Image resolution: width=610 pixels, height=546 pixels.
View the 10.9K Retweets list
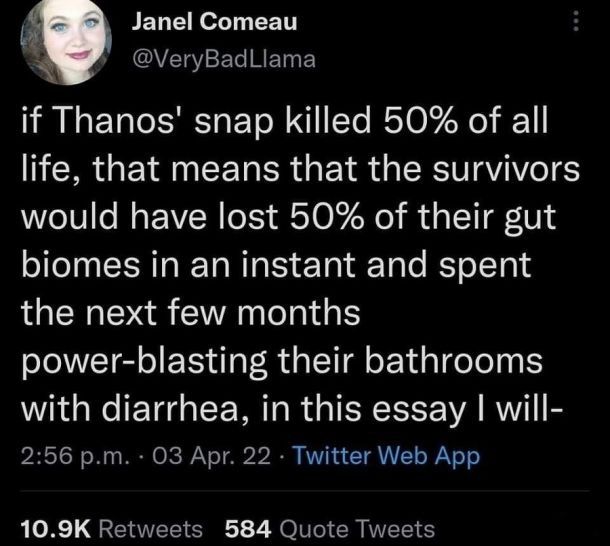click(x=111, y=529)
